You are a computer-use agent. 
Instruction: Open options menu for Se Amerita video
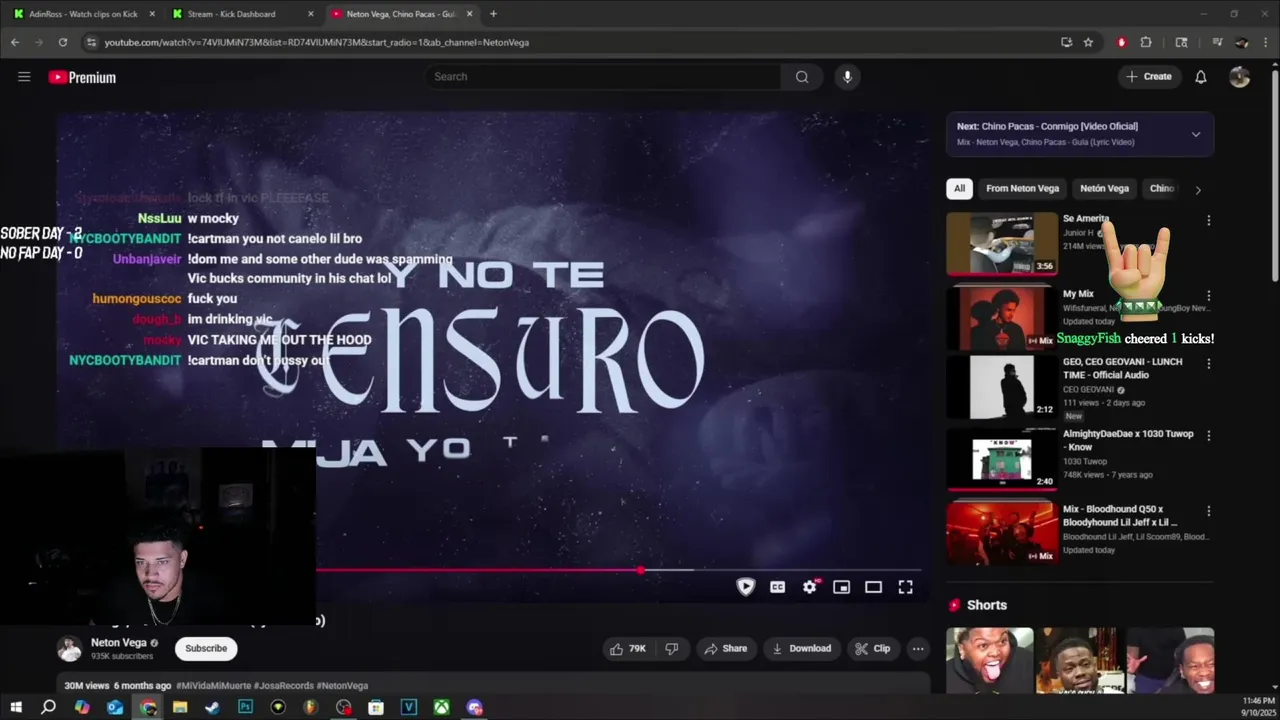(x=1208, y=220)
